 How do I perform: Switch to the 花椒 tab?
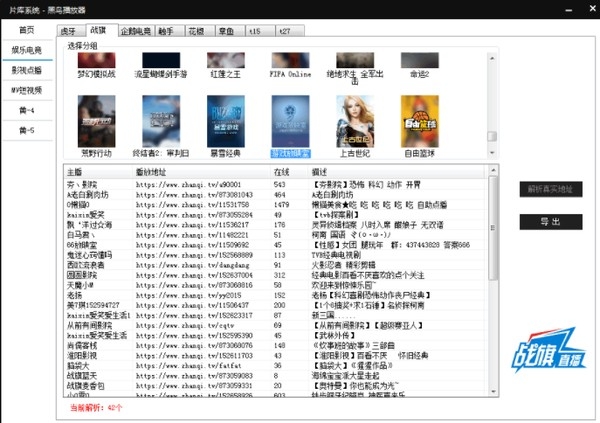pyautogui.click(x=200, y=31)
